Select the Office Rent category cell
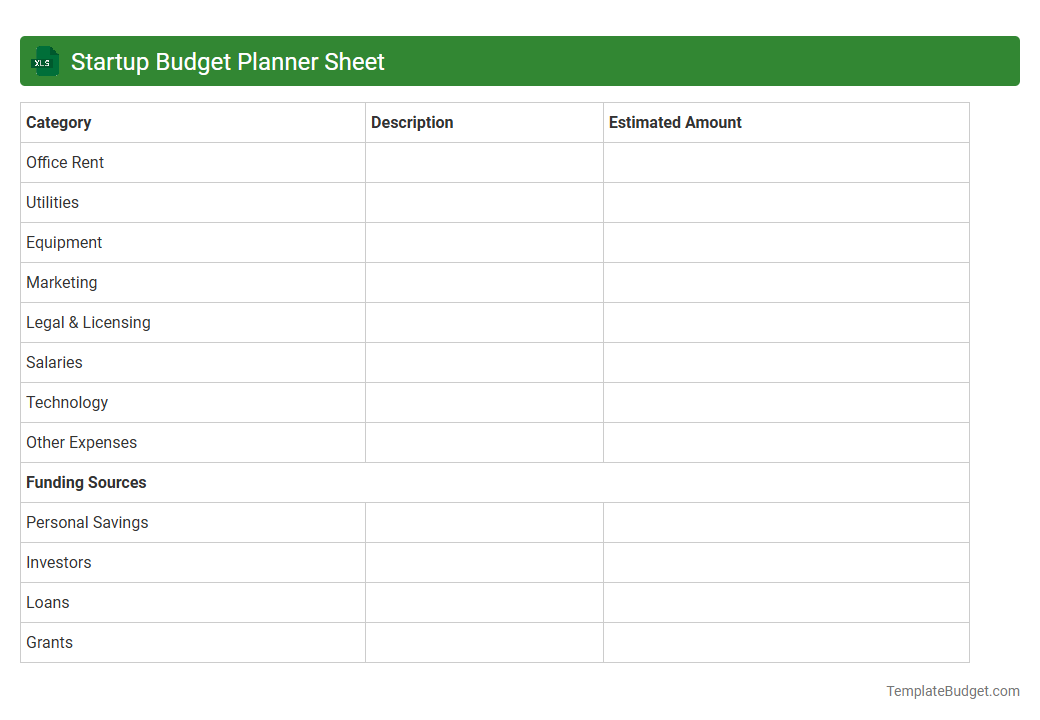The width and height of the screenshot is (1040, 720). (65, 162)
